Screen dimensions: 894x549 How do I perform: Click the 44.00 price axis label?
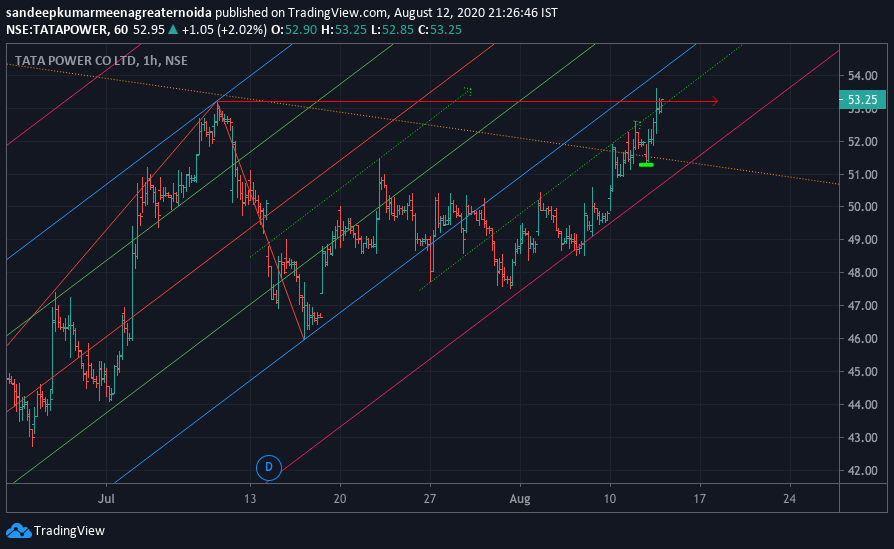point(863,405)
